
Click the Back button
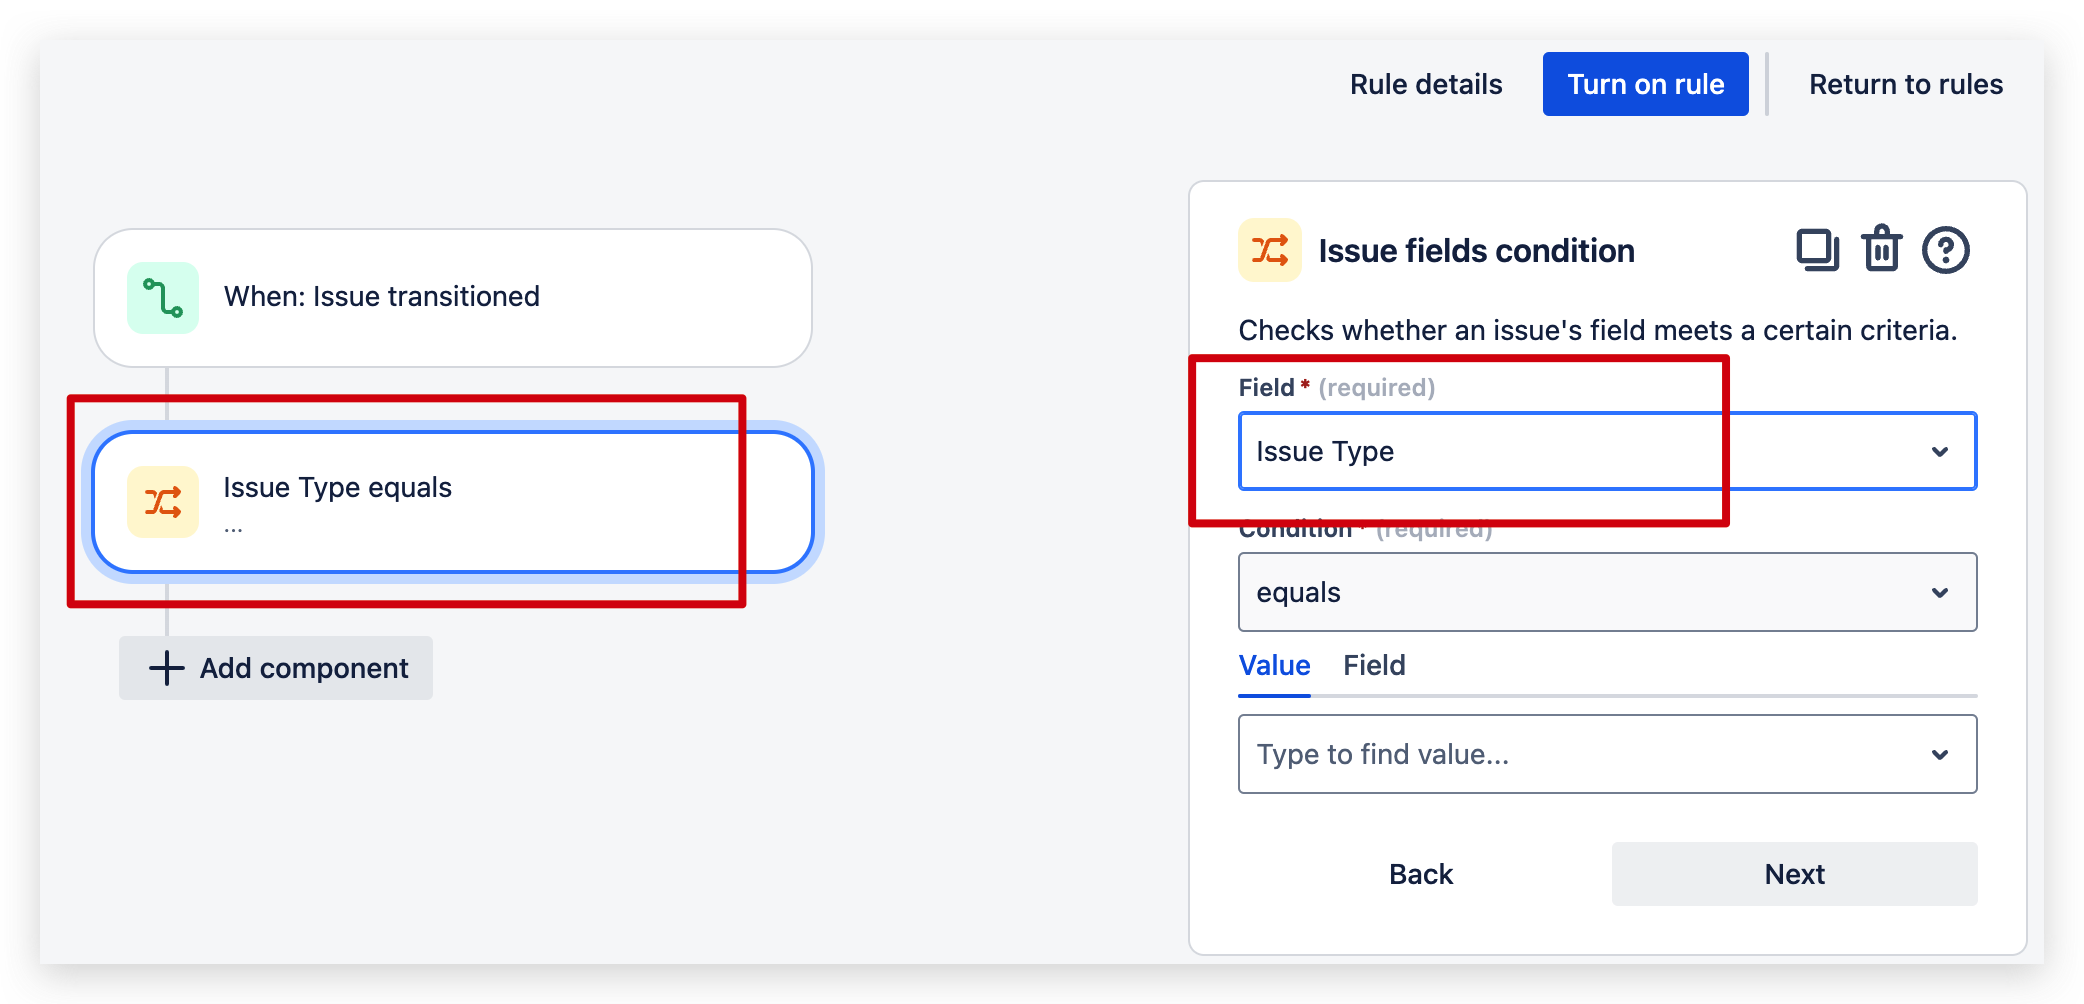click(x=1420, y=873)
